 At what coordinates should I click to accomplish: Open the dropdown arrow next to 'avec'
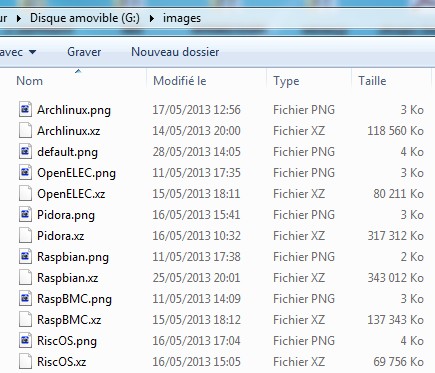[32, 52]
